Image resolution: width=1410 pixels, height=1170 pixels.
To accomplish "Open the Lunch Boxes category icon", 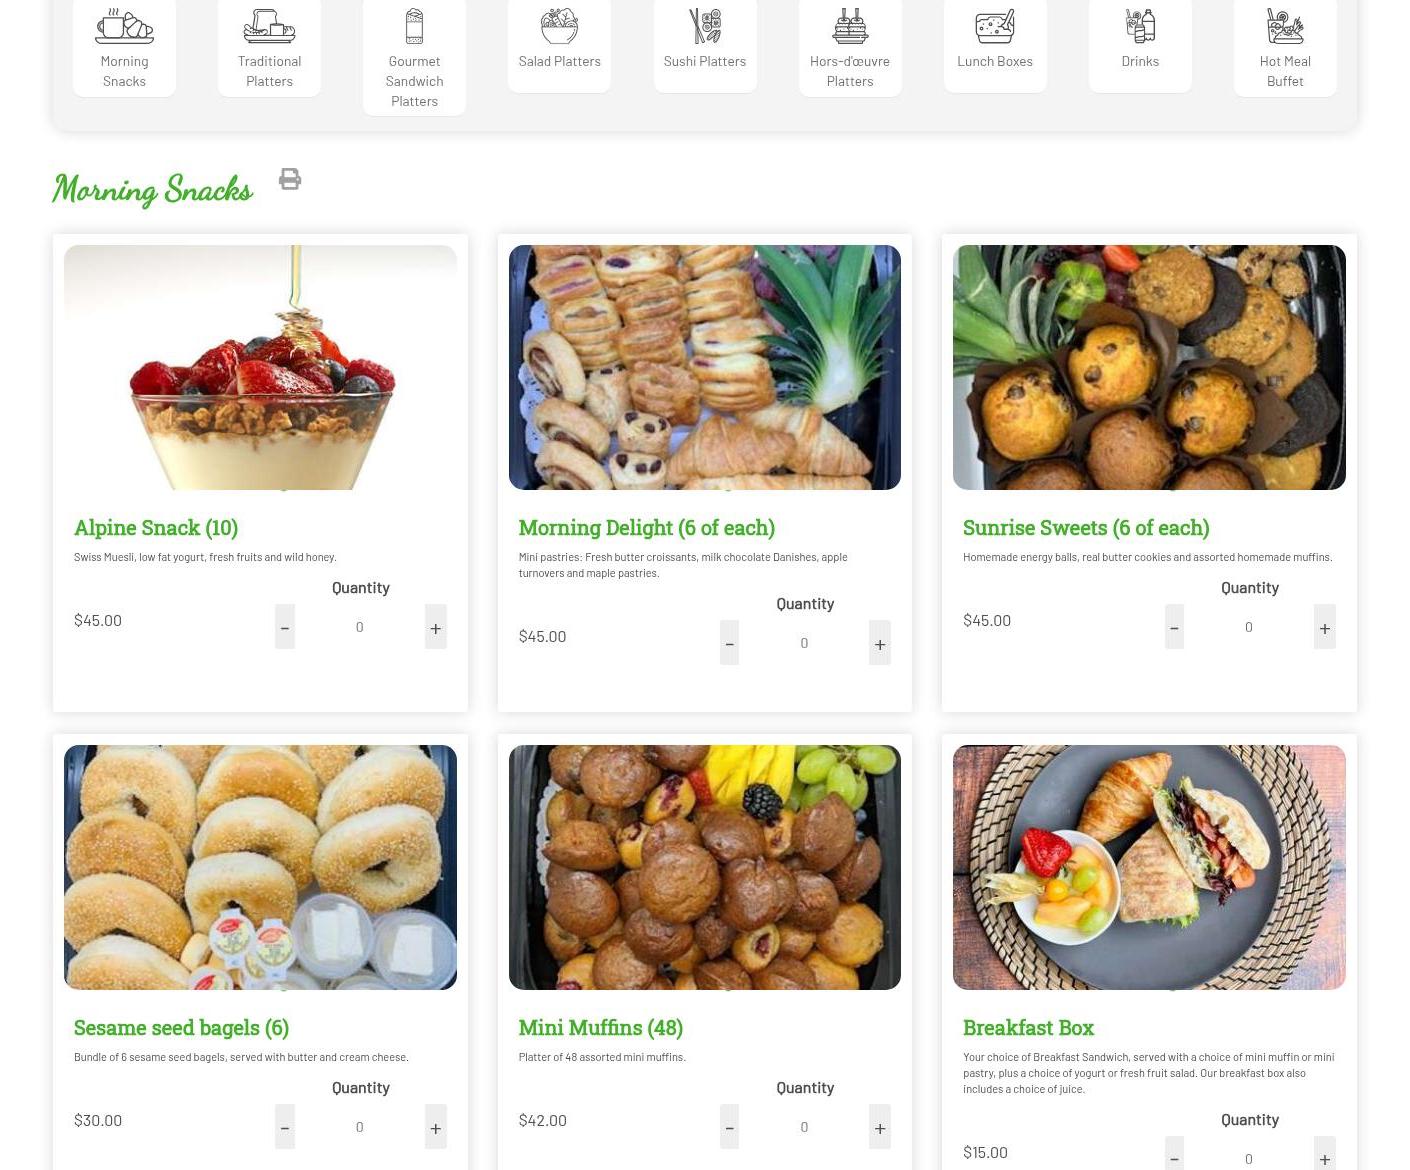I will (995, 26).
